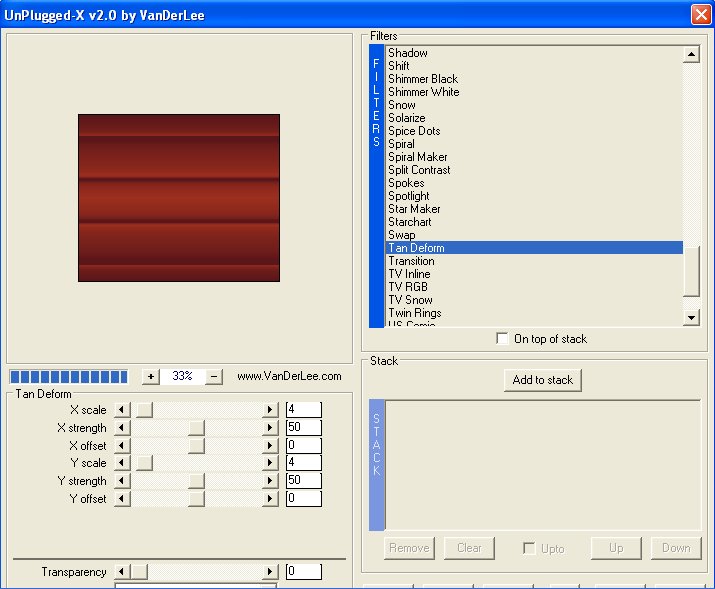Select the Spokes filter
715x589 pixels.
(534, 183)
